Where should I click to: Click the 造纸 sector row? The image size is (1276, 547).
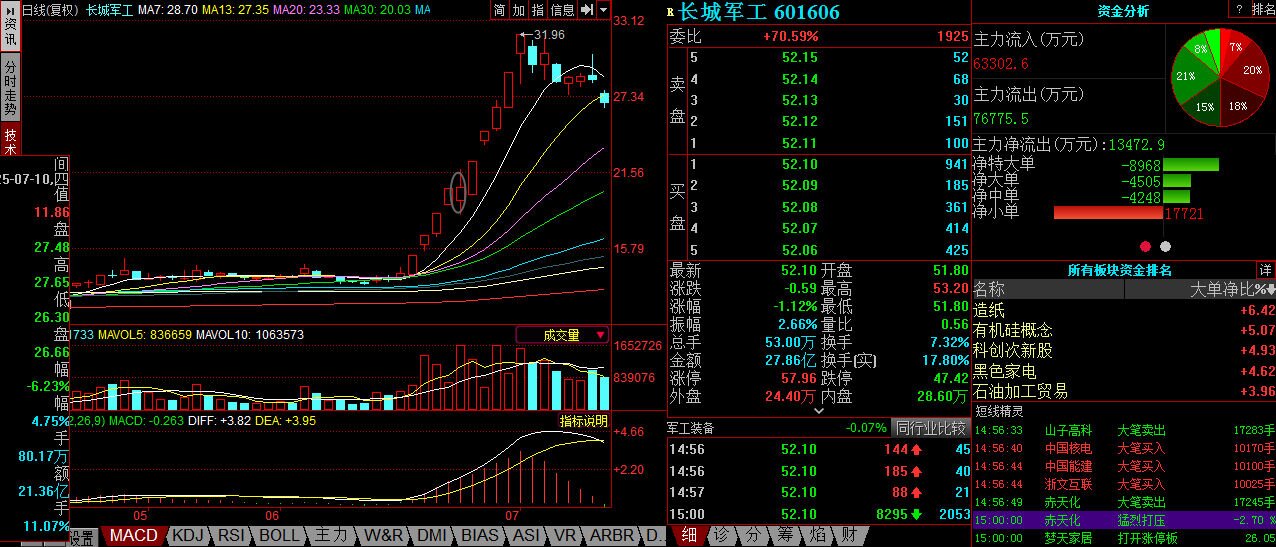click(1124, 311)
